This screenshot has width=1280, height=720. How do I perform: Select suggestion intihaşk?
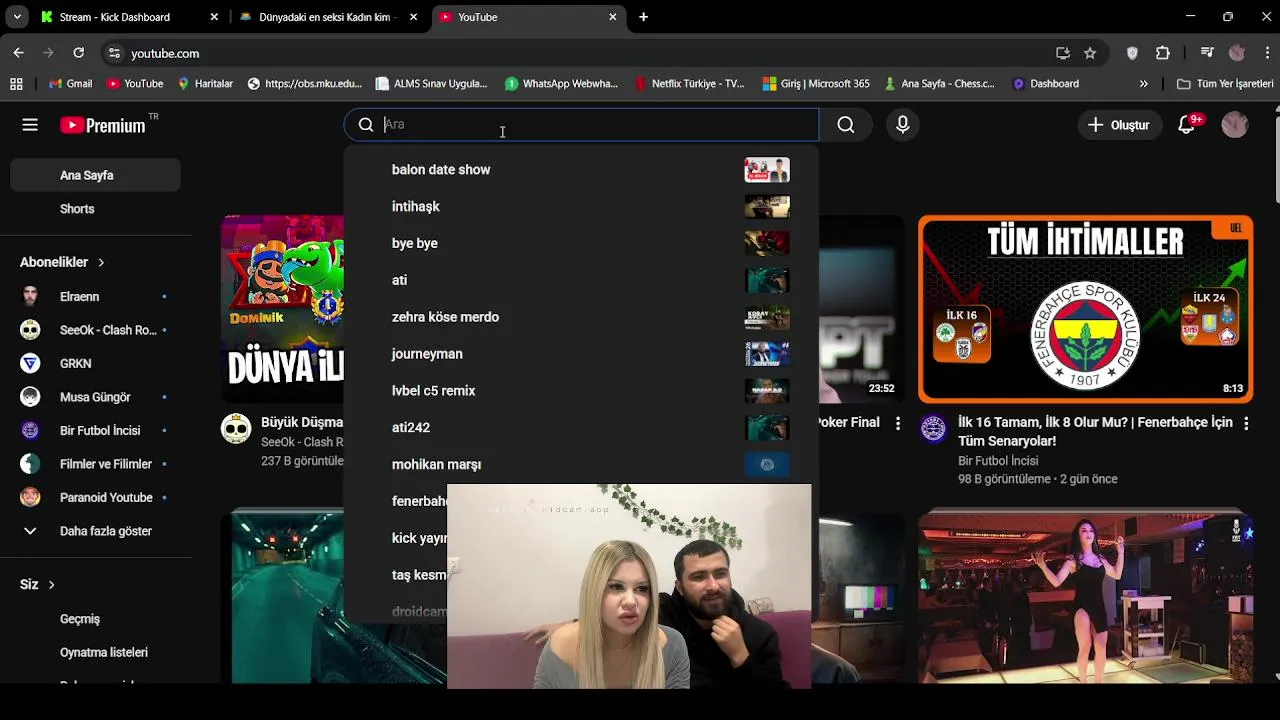[581, 207]
